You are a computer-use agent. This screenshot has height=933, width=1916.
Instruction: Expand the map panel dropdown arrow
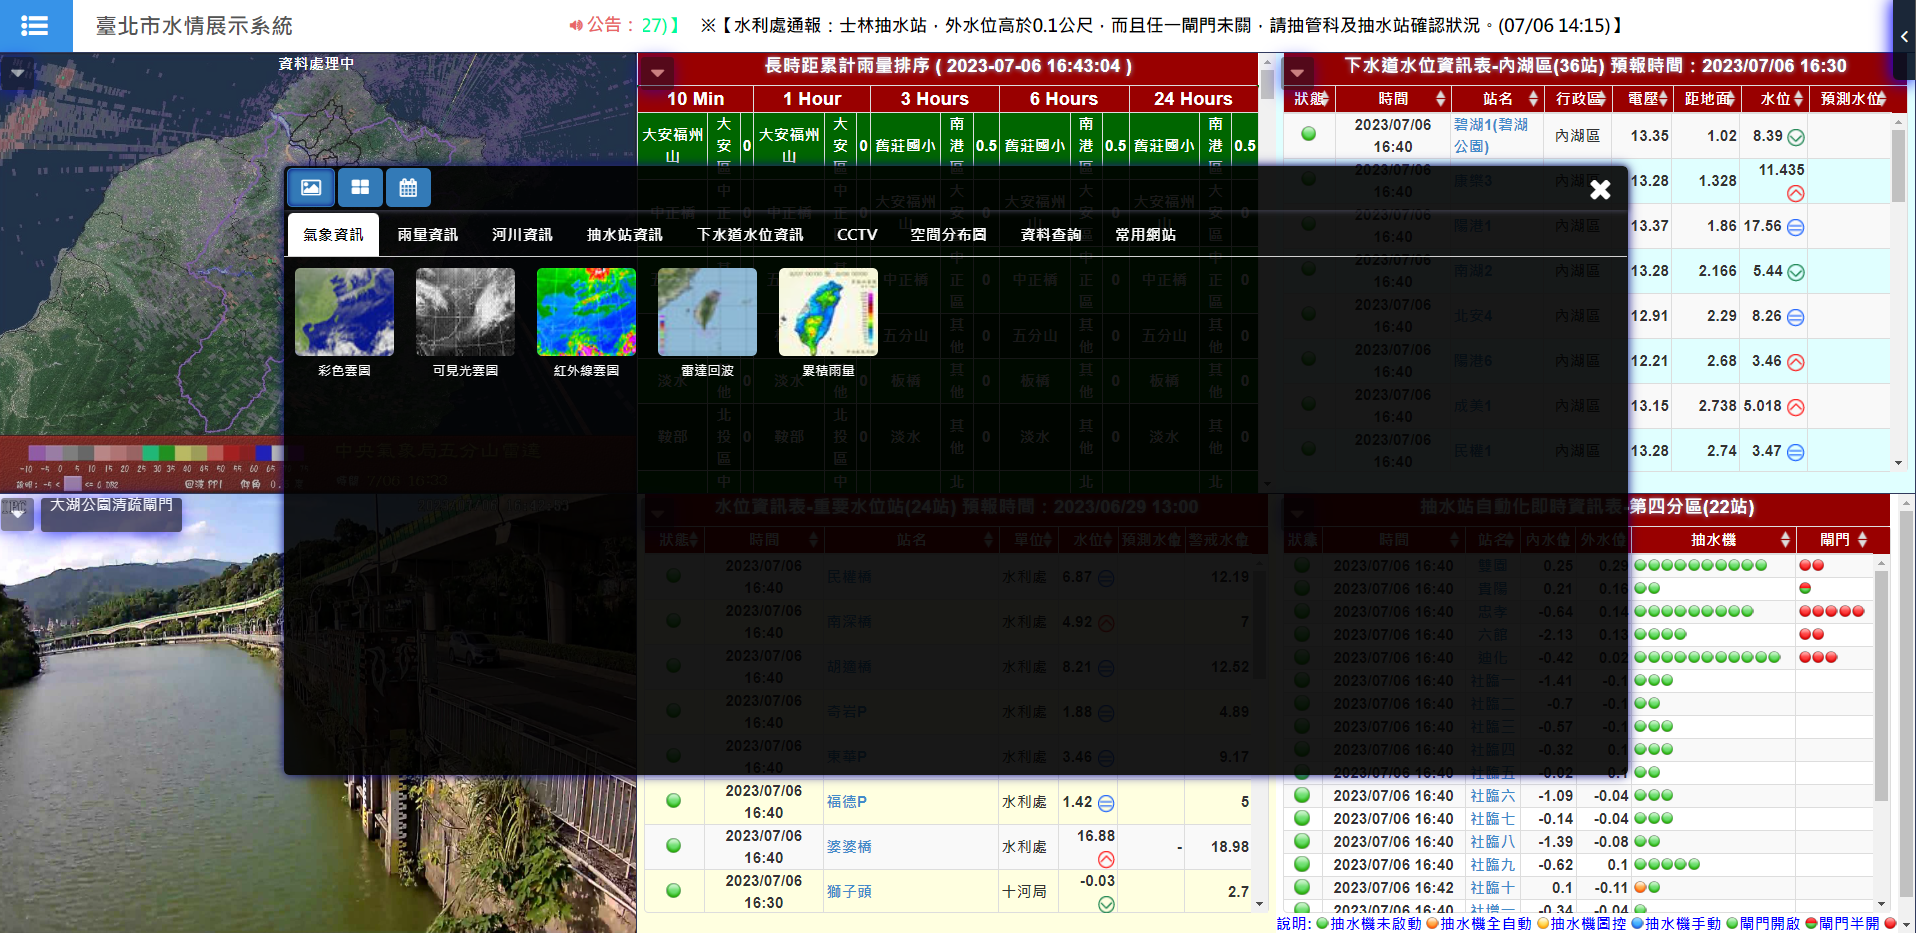[17, 73]
